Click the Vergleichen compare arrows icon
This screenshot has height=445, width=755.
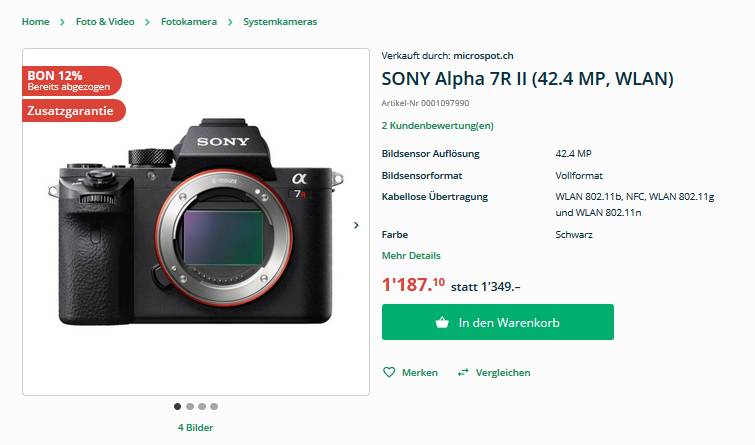pyautogui.click(x=463, y=373)
